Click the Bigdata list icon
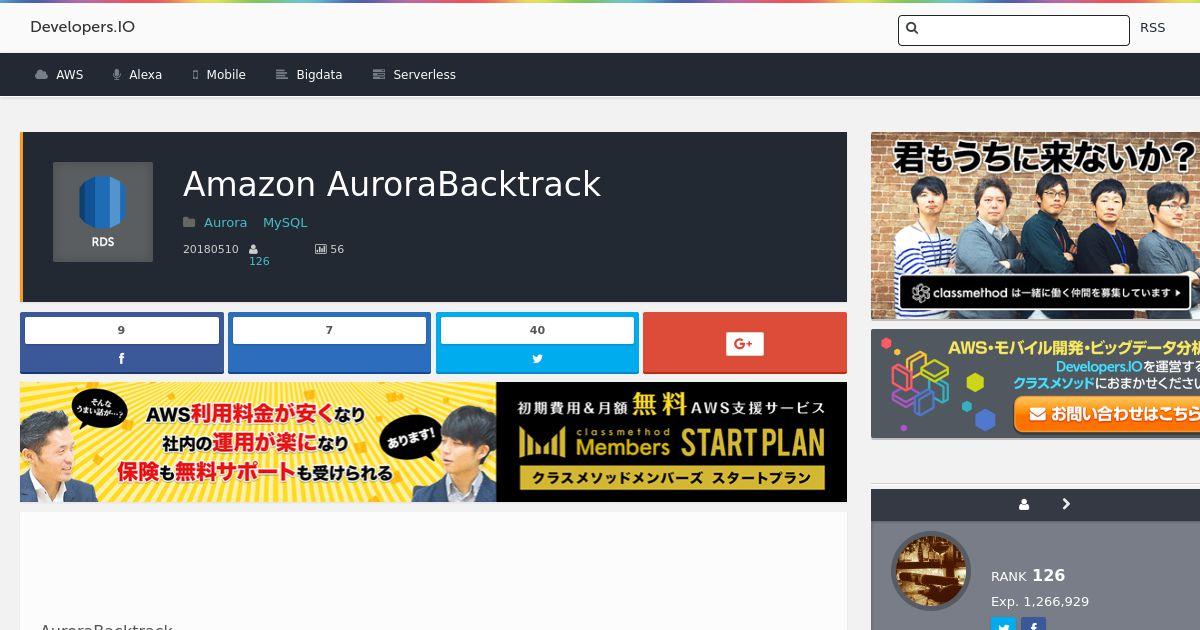This screenshot has height=630, width=1200. coord(282,75)
